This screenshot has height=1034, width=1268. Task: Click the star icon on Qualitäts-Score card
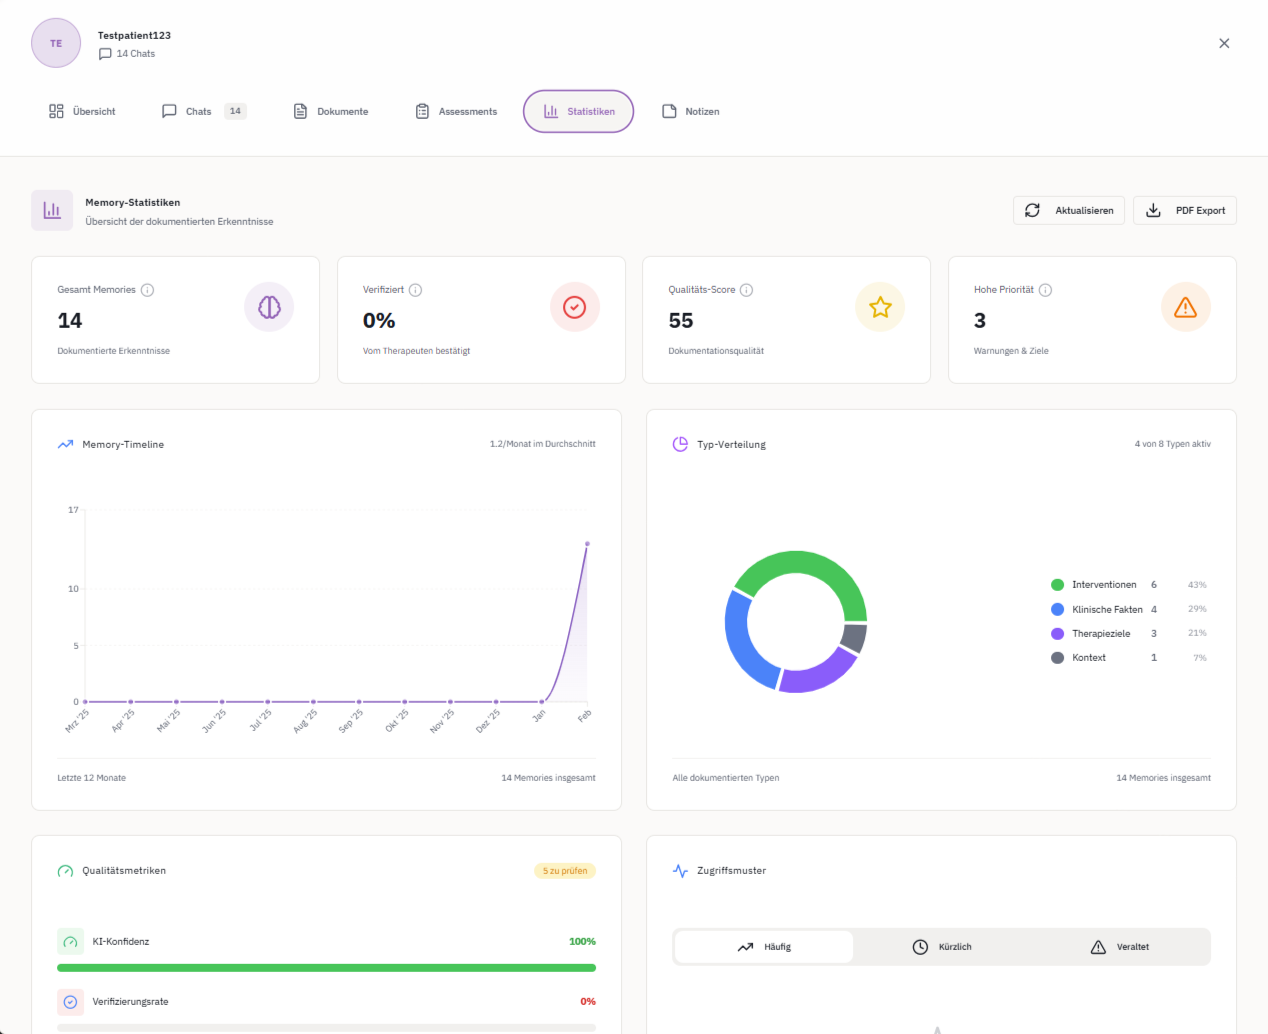click(x=880, y=307)
